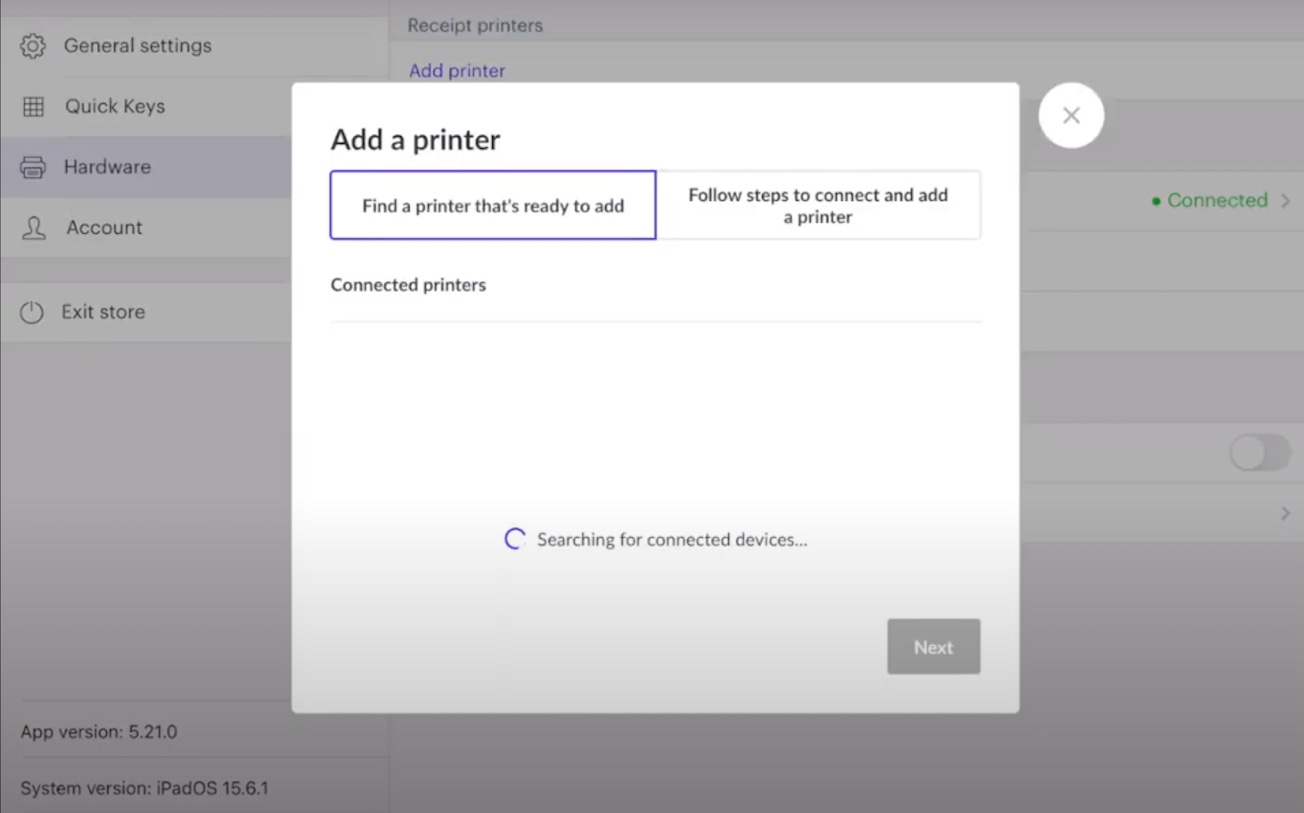Click the printer icon for Hardware
The image size is (1304, 813).
[x=33, y=167]
